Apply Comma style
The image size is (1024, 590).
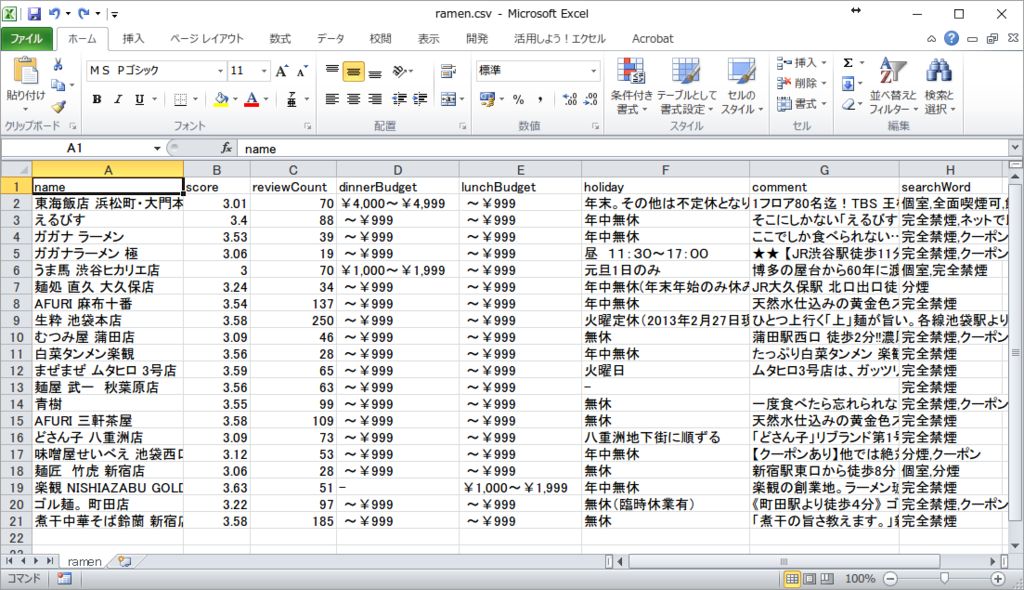[540, 99]
